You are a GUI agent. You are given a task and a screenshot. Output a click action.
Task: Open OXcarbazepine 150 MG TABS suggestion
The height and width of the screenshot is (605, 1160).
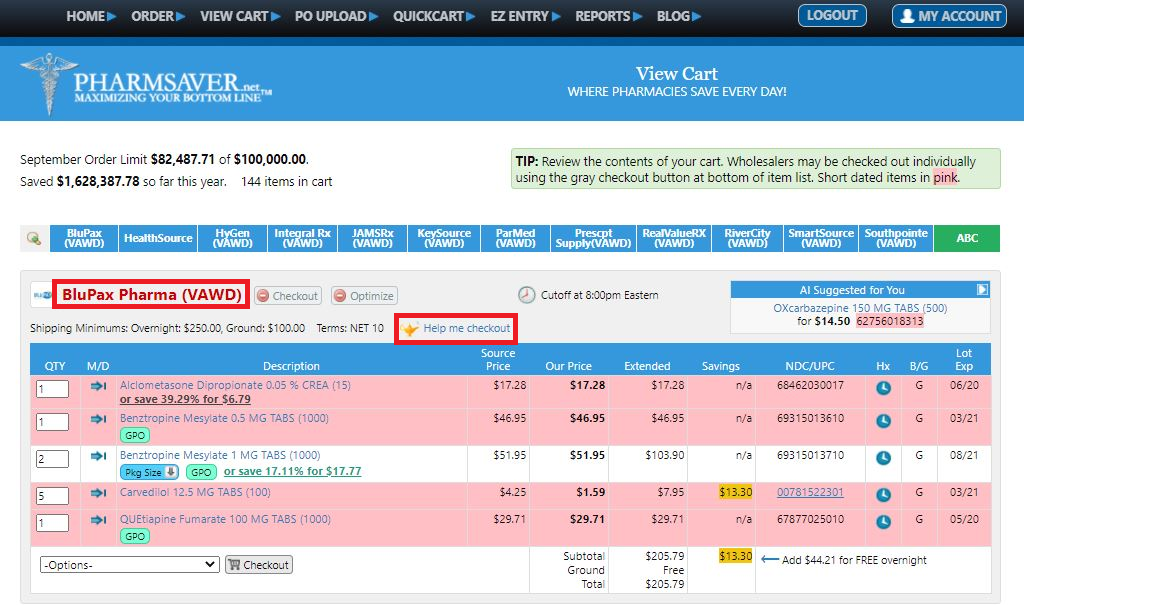coord(860,308)
